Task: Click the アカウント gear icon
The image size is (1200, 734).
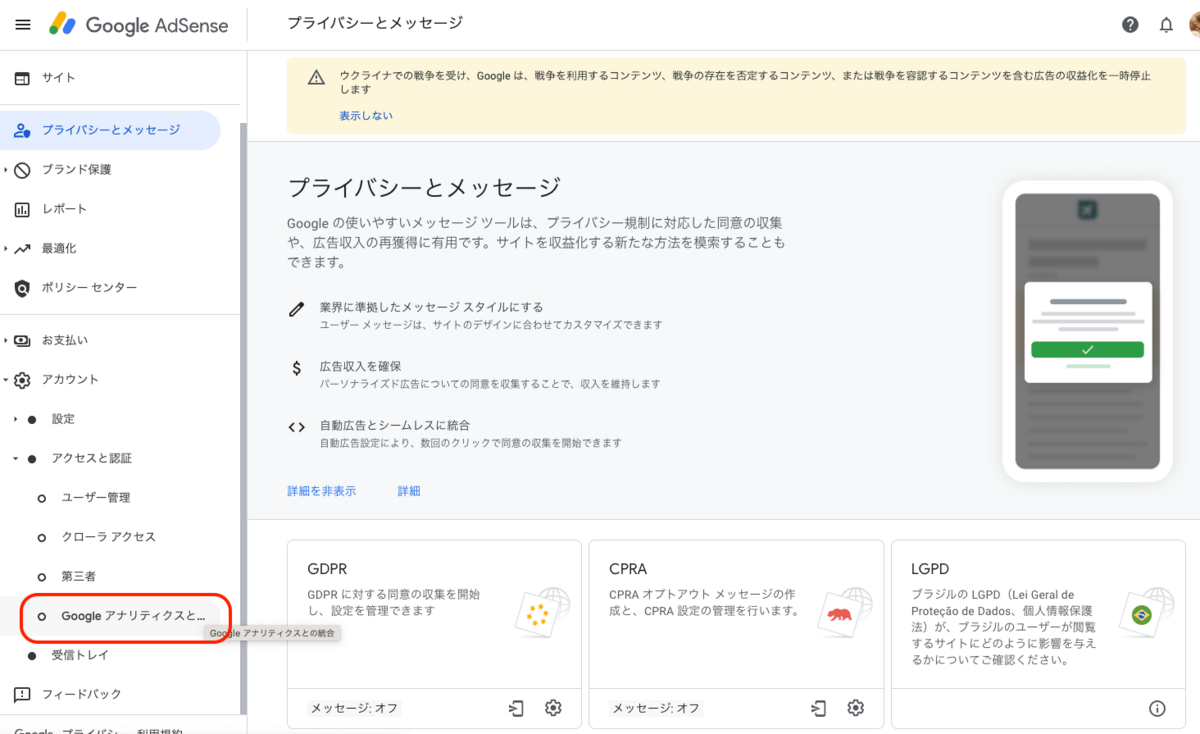Action: coord(22,380)
